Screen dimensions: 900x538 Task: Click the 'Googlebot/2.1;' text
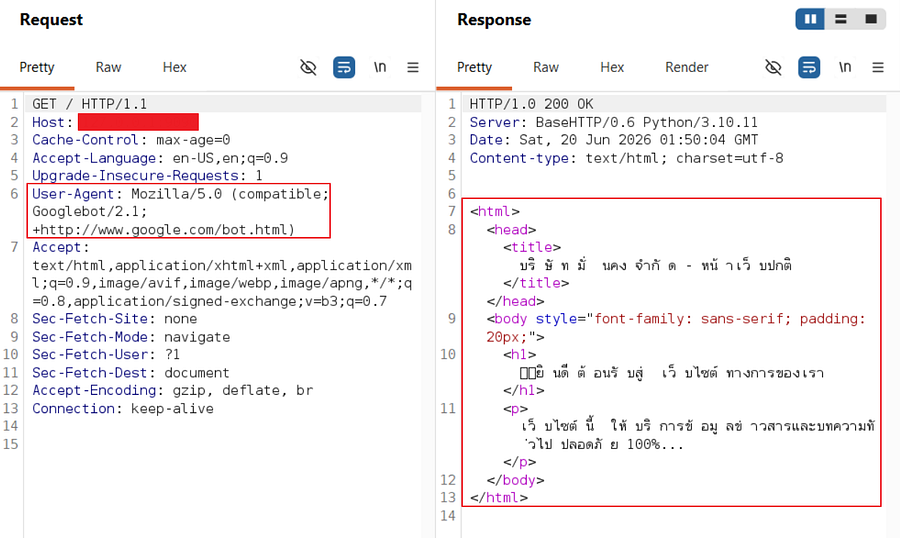tap(90, 211)
